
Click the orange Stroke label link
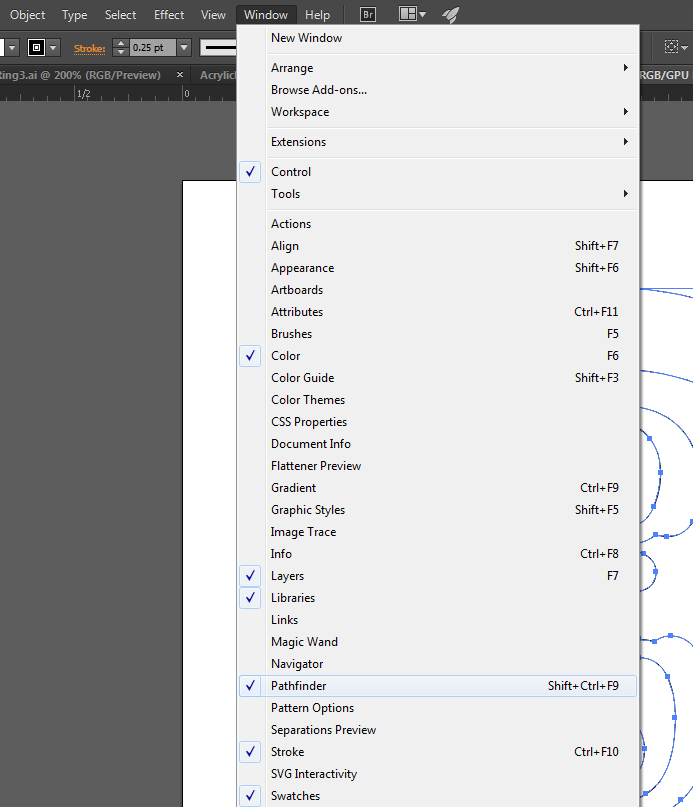click(x=90, y=48)
